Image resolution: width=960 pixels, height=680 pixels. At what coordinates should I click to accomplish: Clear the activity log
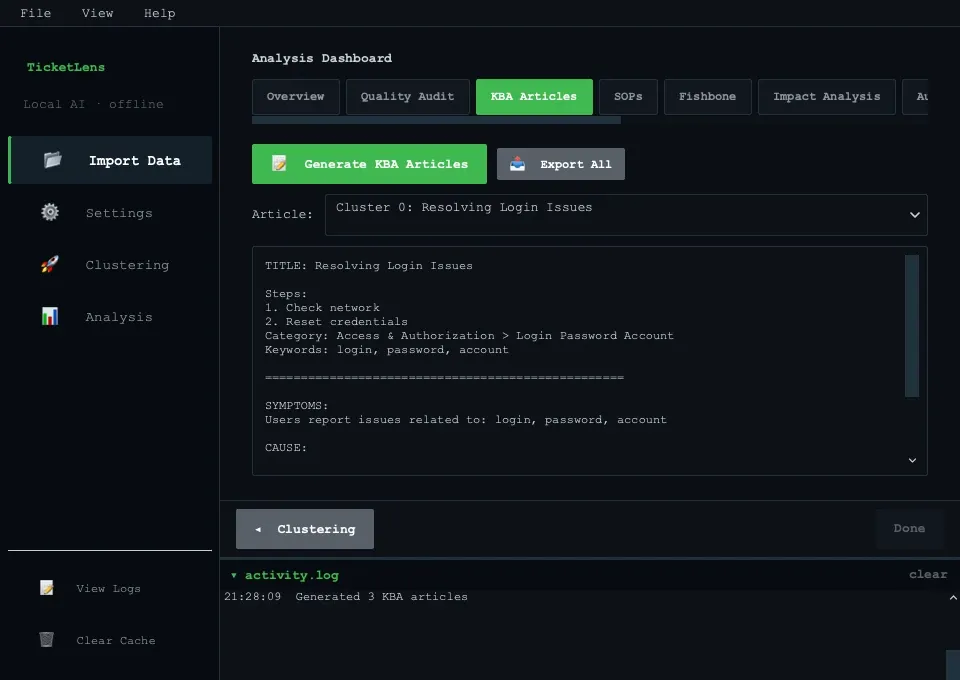coord(928,574)
